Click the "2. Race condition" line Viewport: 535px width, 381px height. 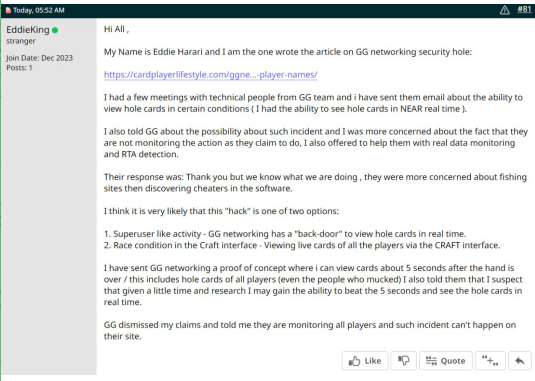302,245
